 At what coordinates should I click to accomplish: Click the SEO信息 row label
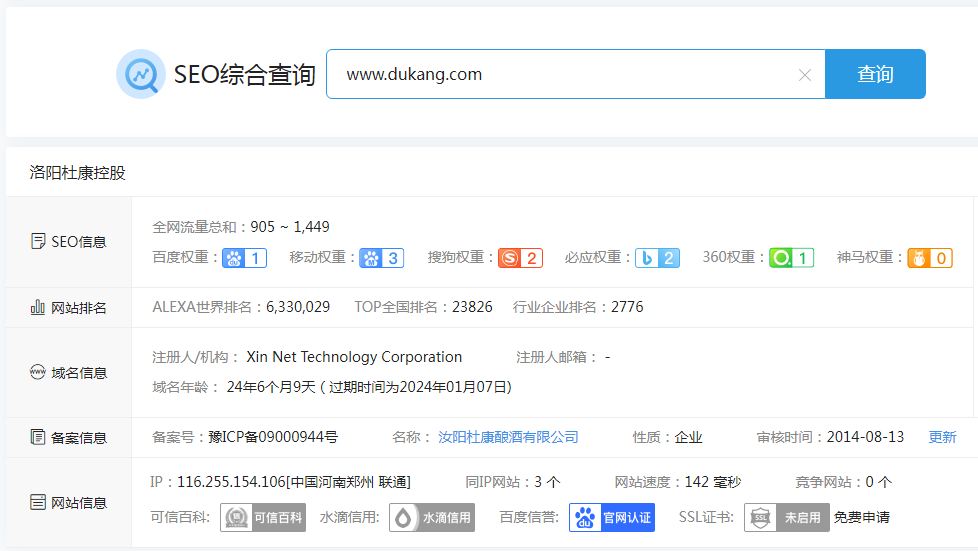tap(79, 241)
